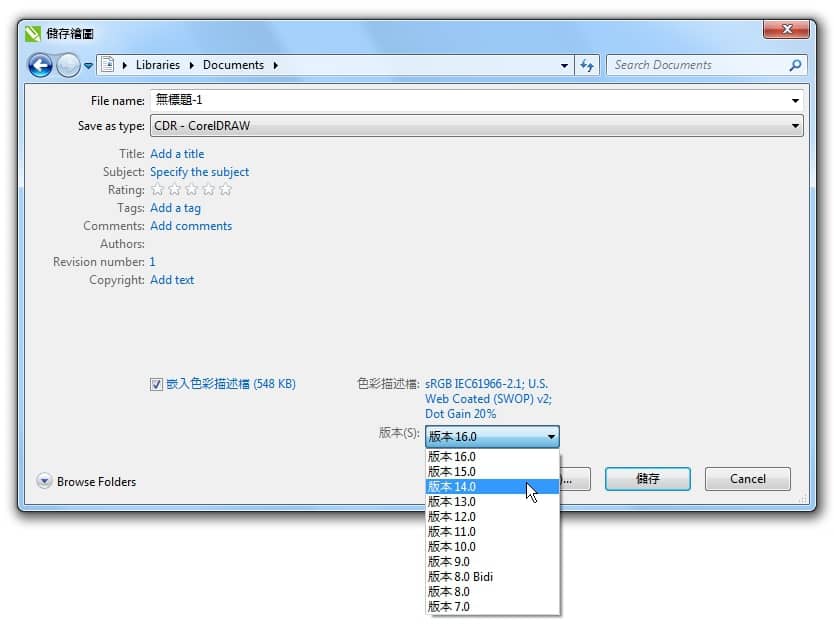Set rating to five stars

click(226, 190)
